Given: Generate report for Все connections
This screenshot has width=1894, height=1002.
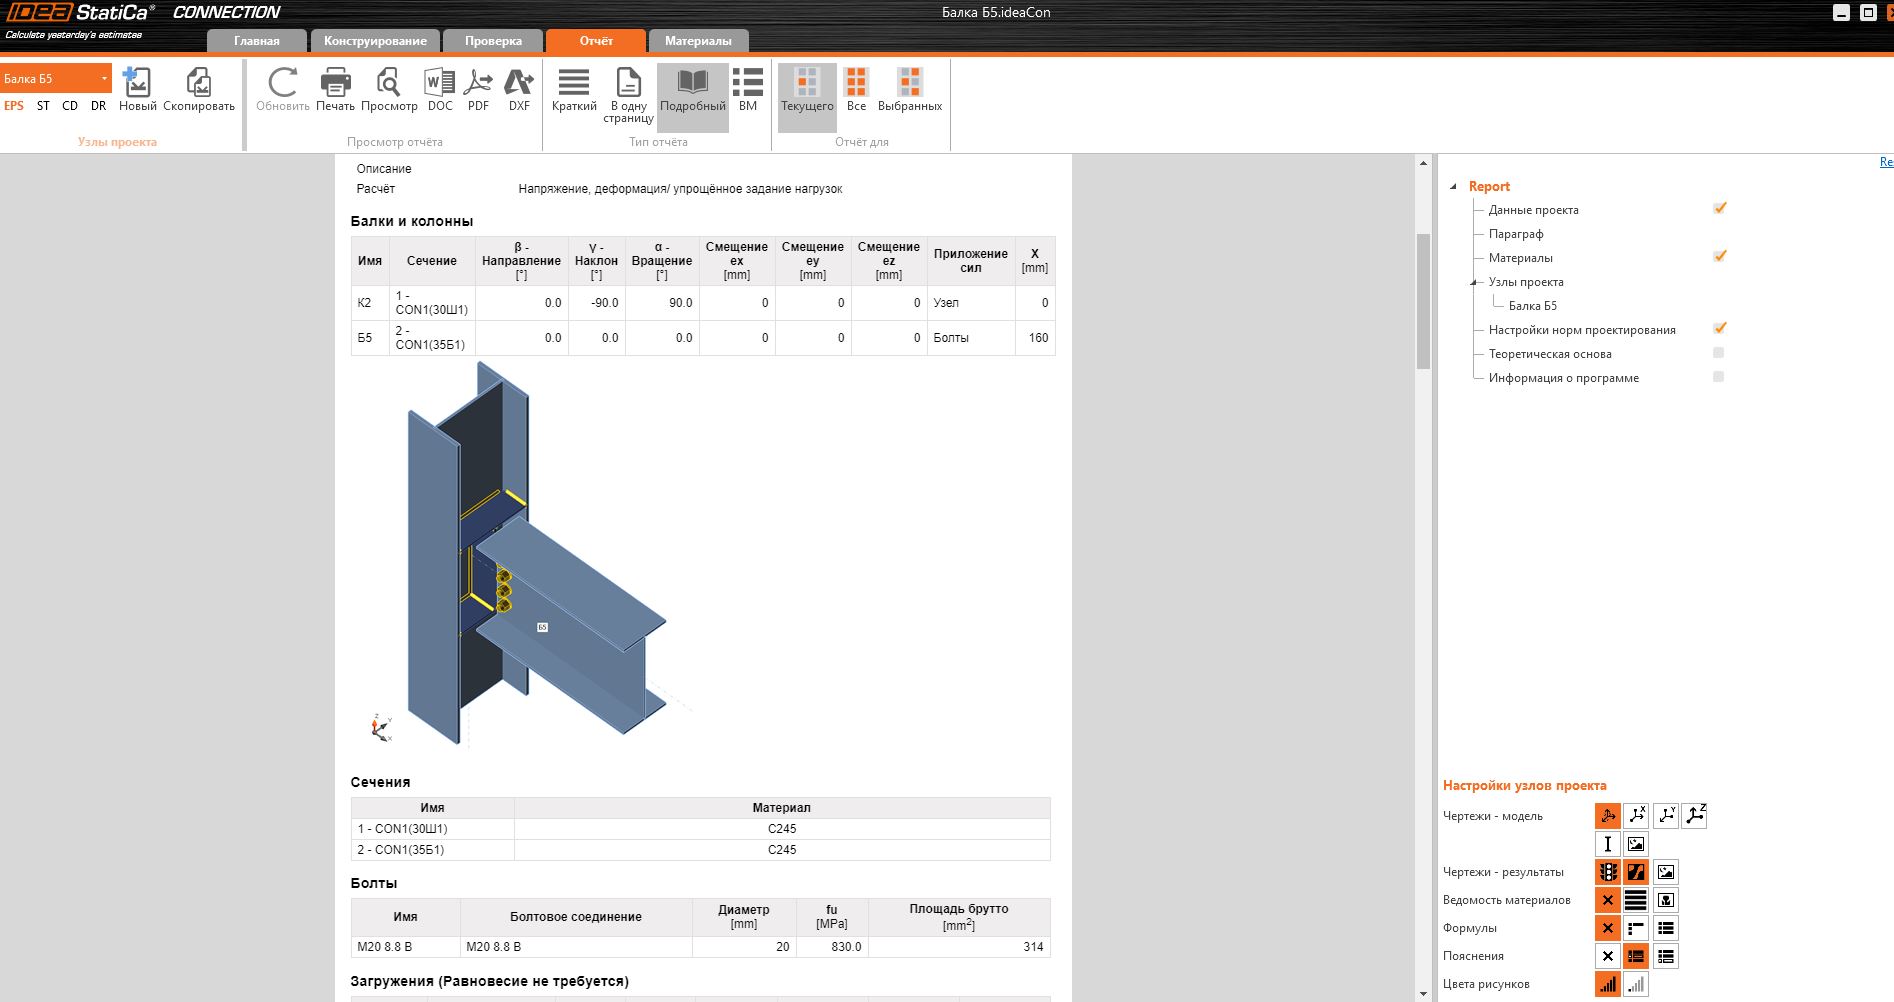Looking at the screenshot, I should (856, 89).
